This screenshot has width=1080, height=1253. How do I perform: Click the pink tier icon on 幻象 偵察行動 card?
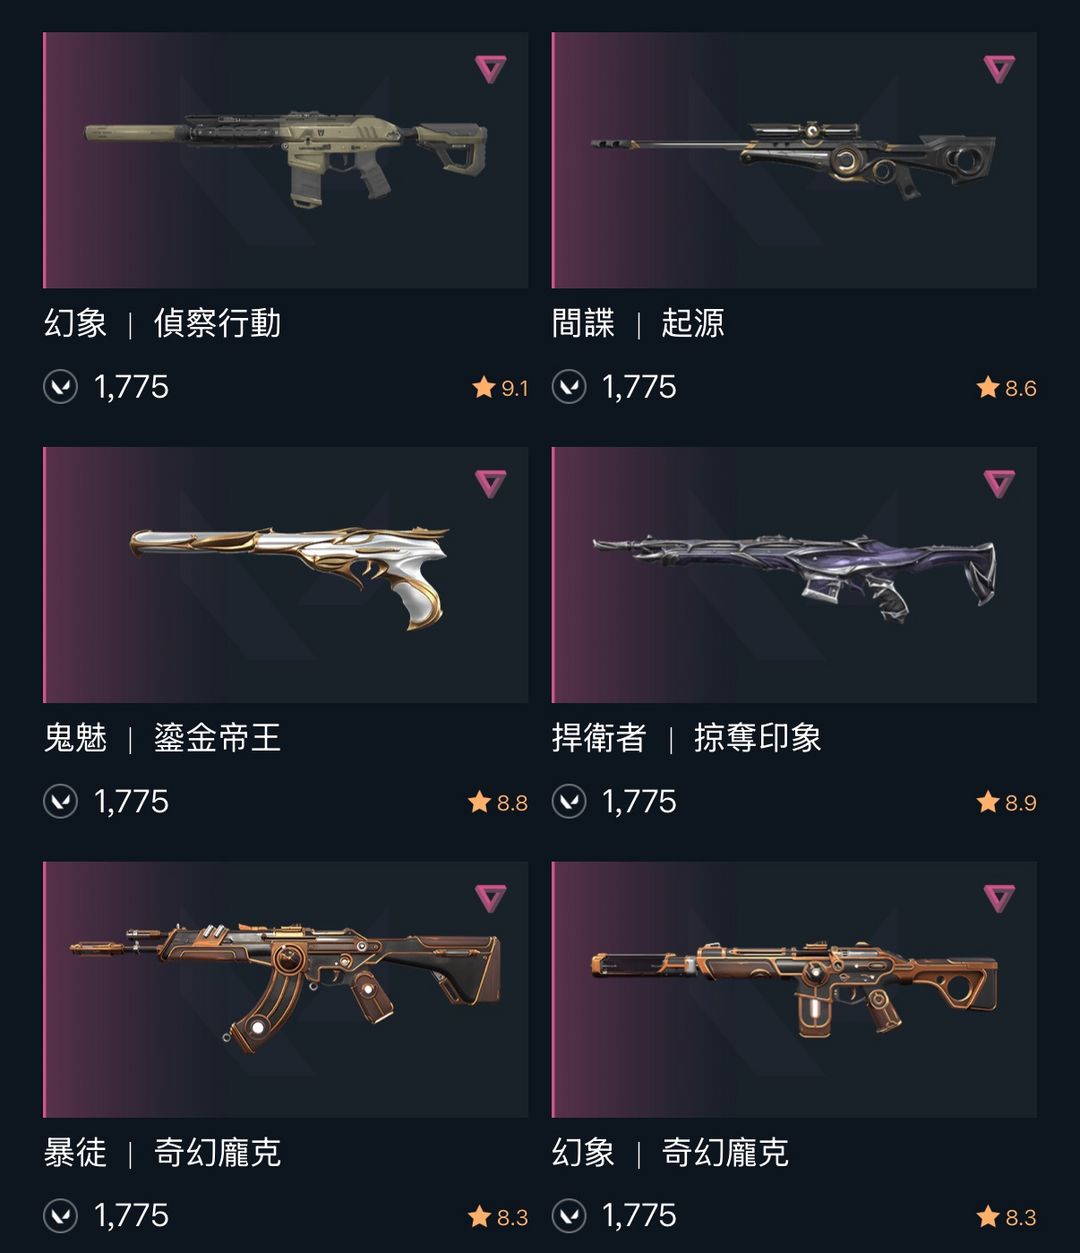tap(490, 69)
